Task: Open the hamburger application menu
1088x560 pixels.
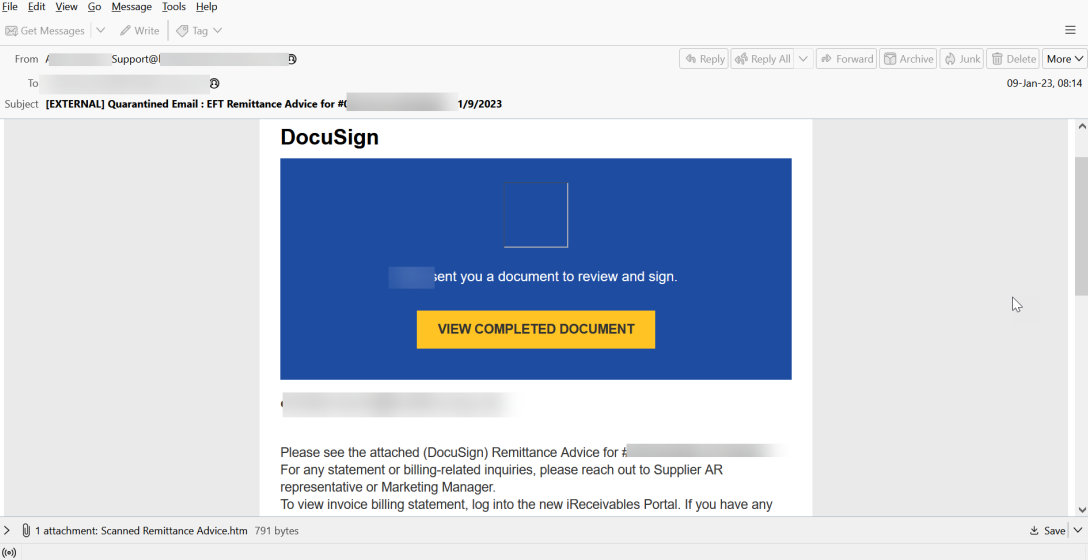Action: point(1070,30)
